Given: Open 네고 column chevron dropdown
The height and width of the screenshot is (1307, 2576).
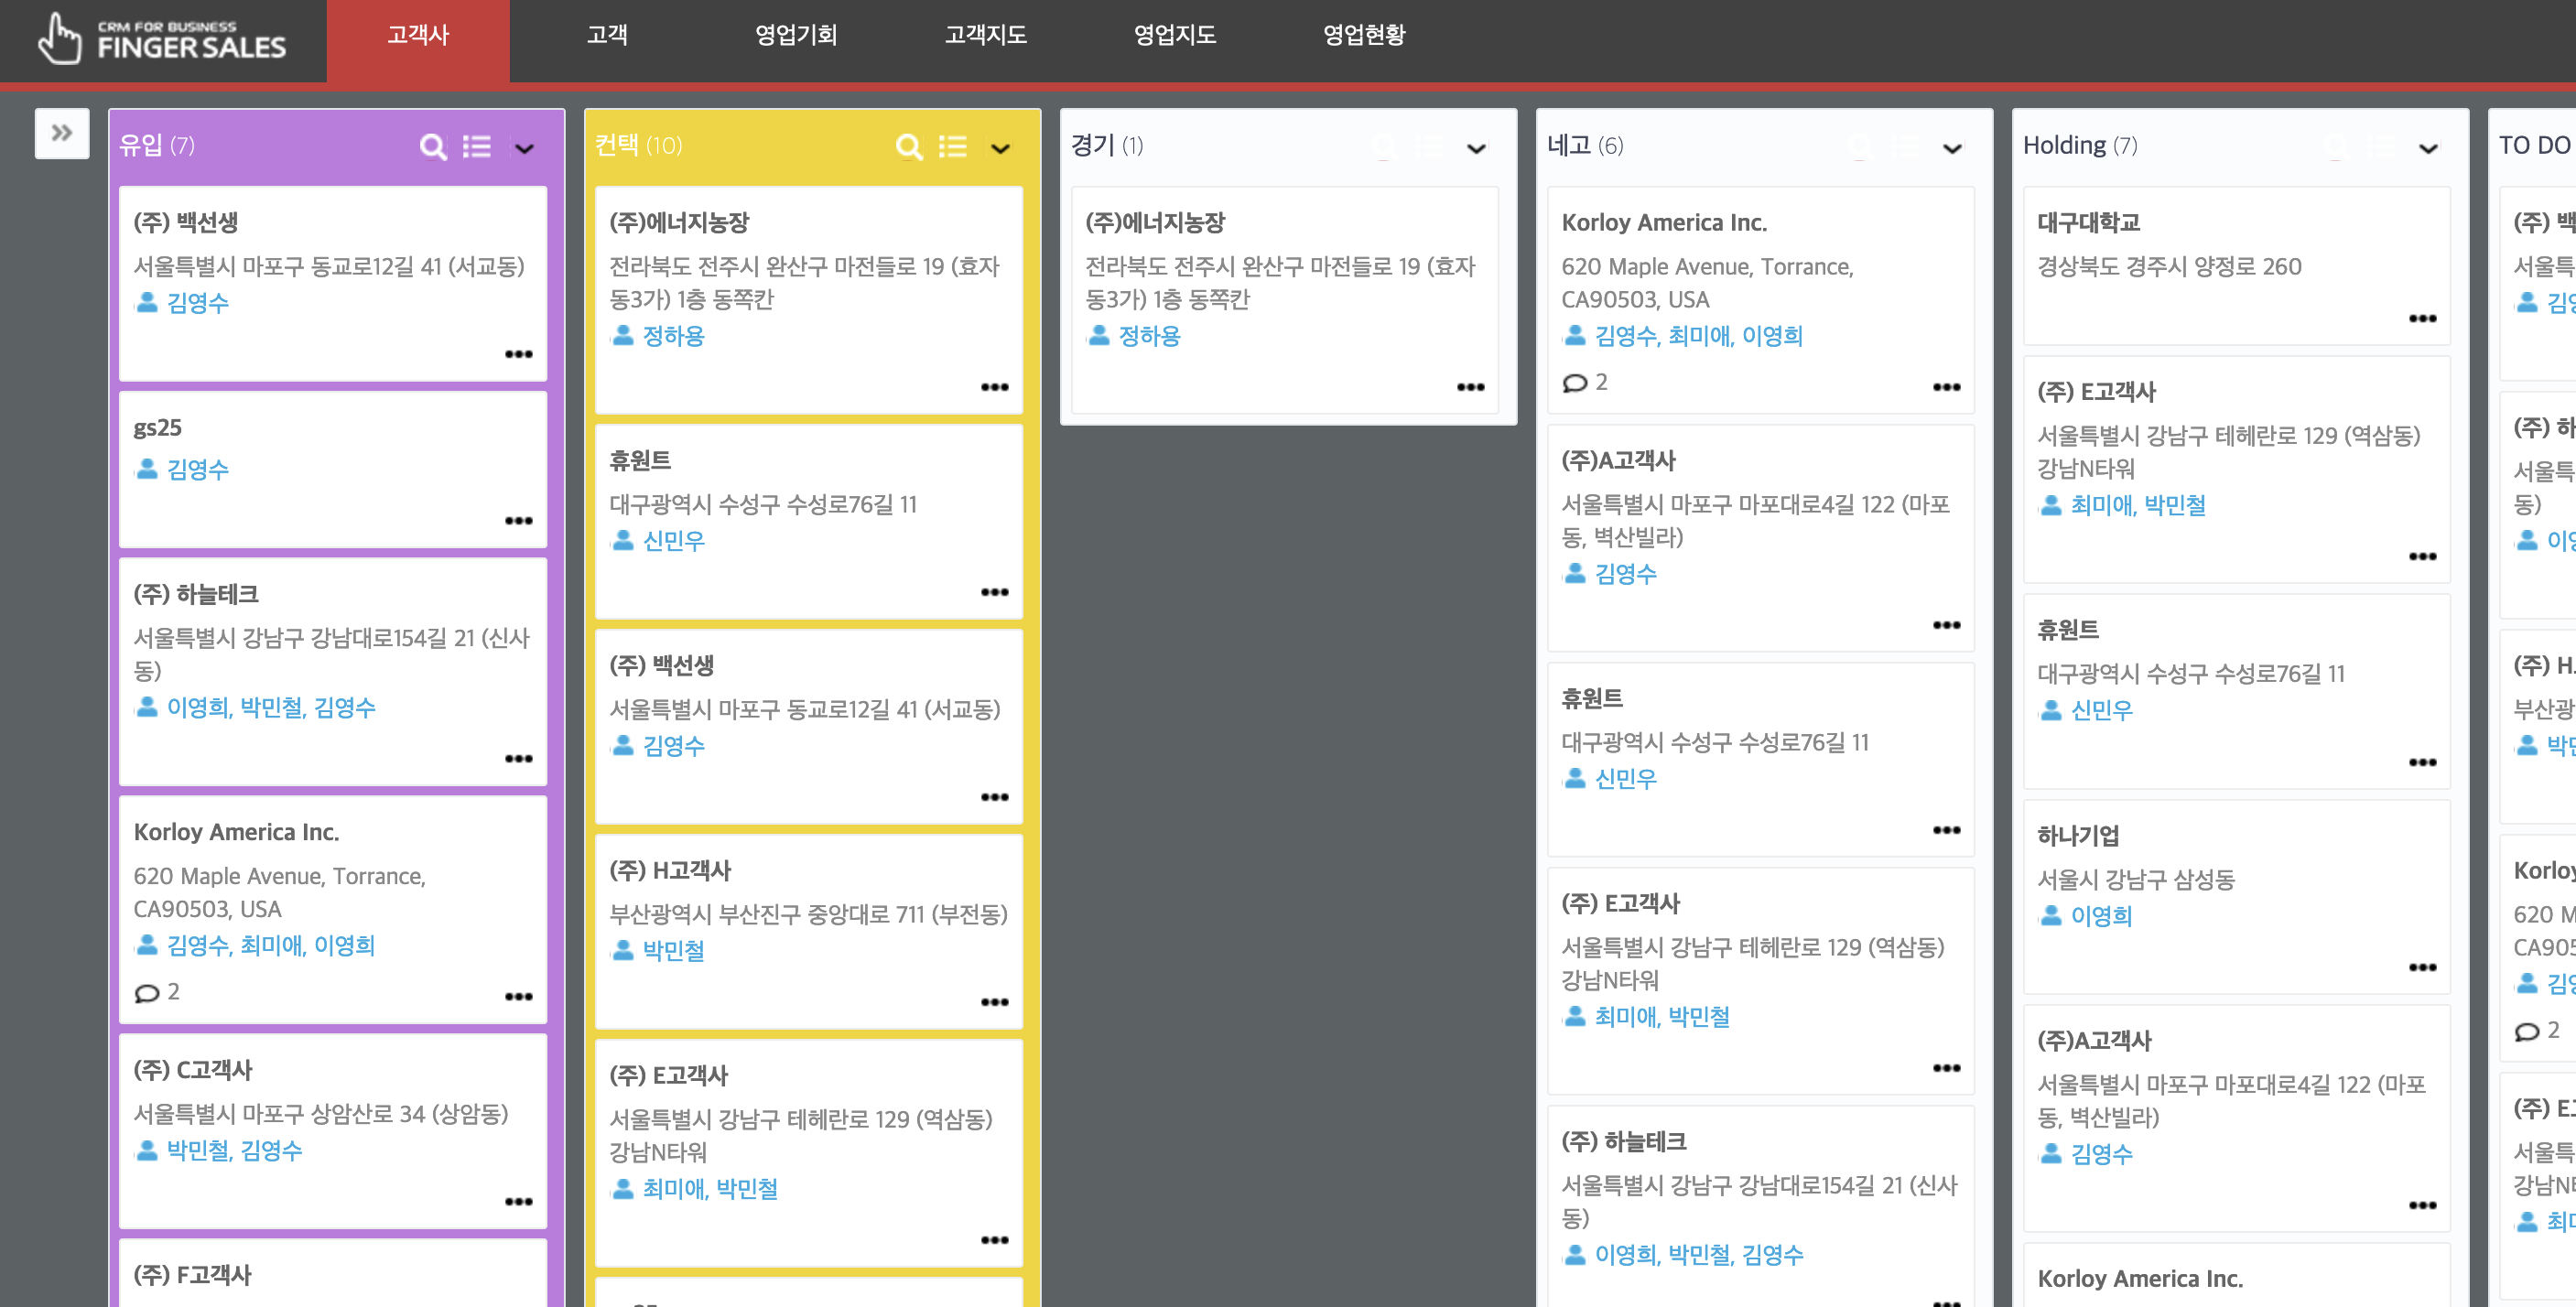Looking at the screenshot, I should 1952,149.
